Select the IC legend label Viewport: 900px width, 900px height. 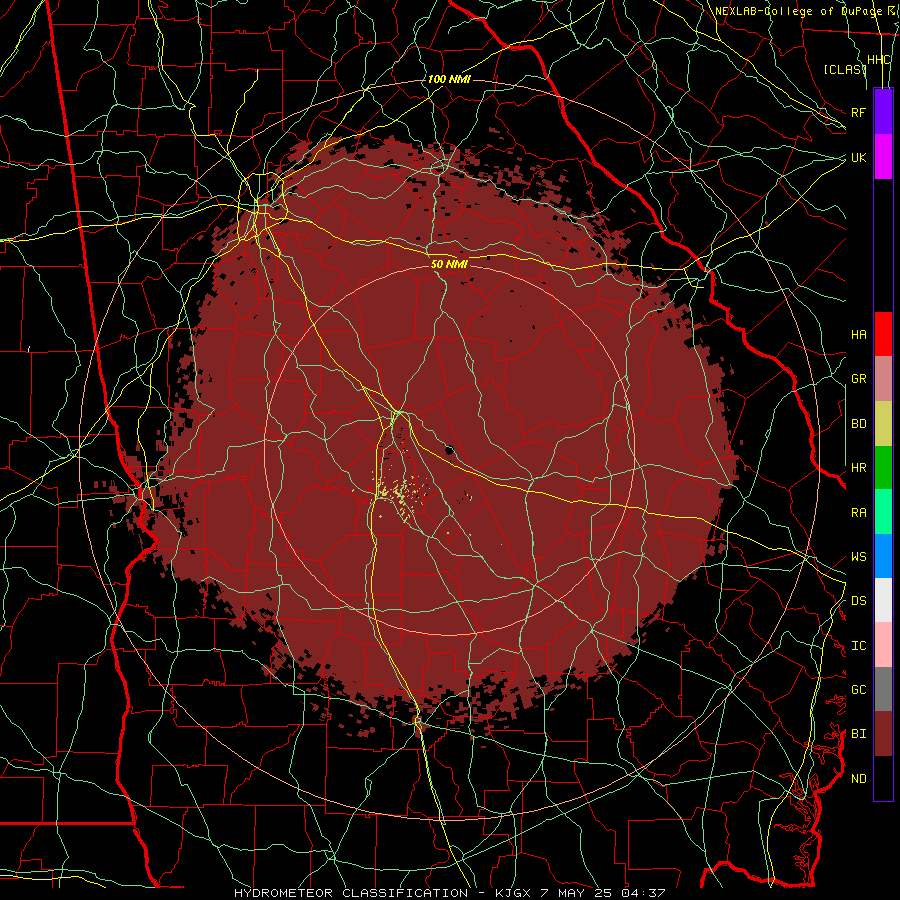tap(858, 646)
